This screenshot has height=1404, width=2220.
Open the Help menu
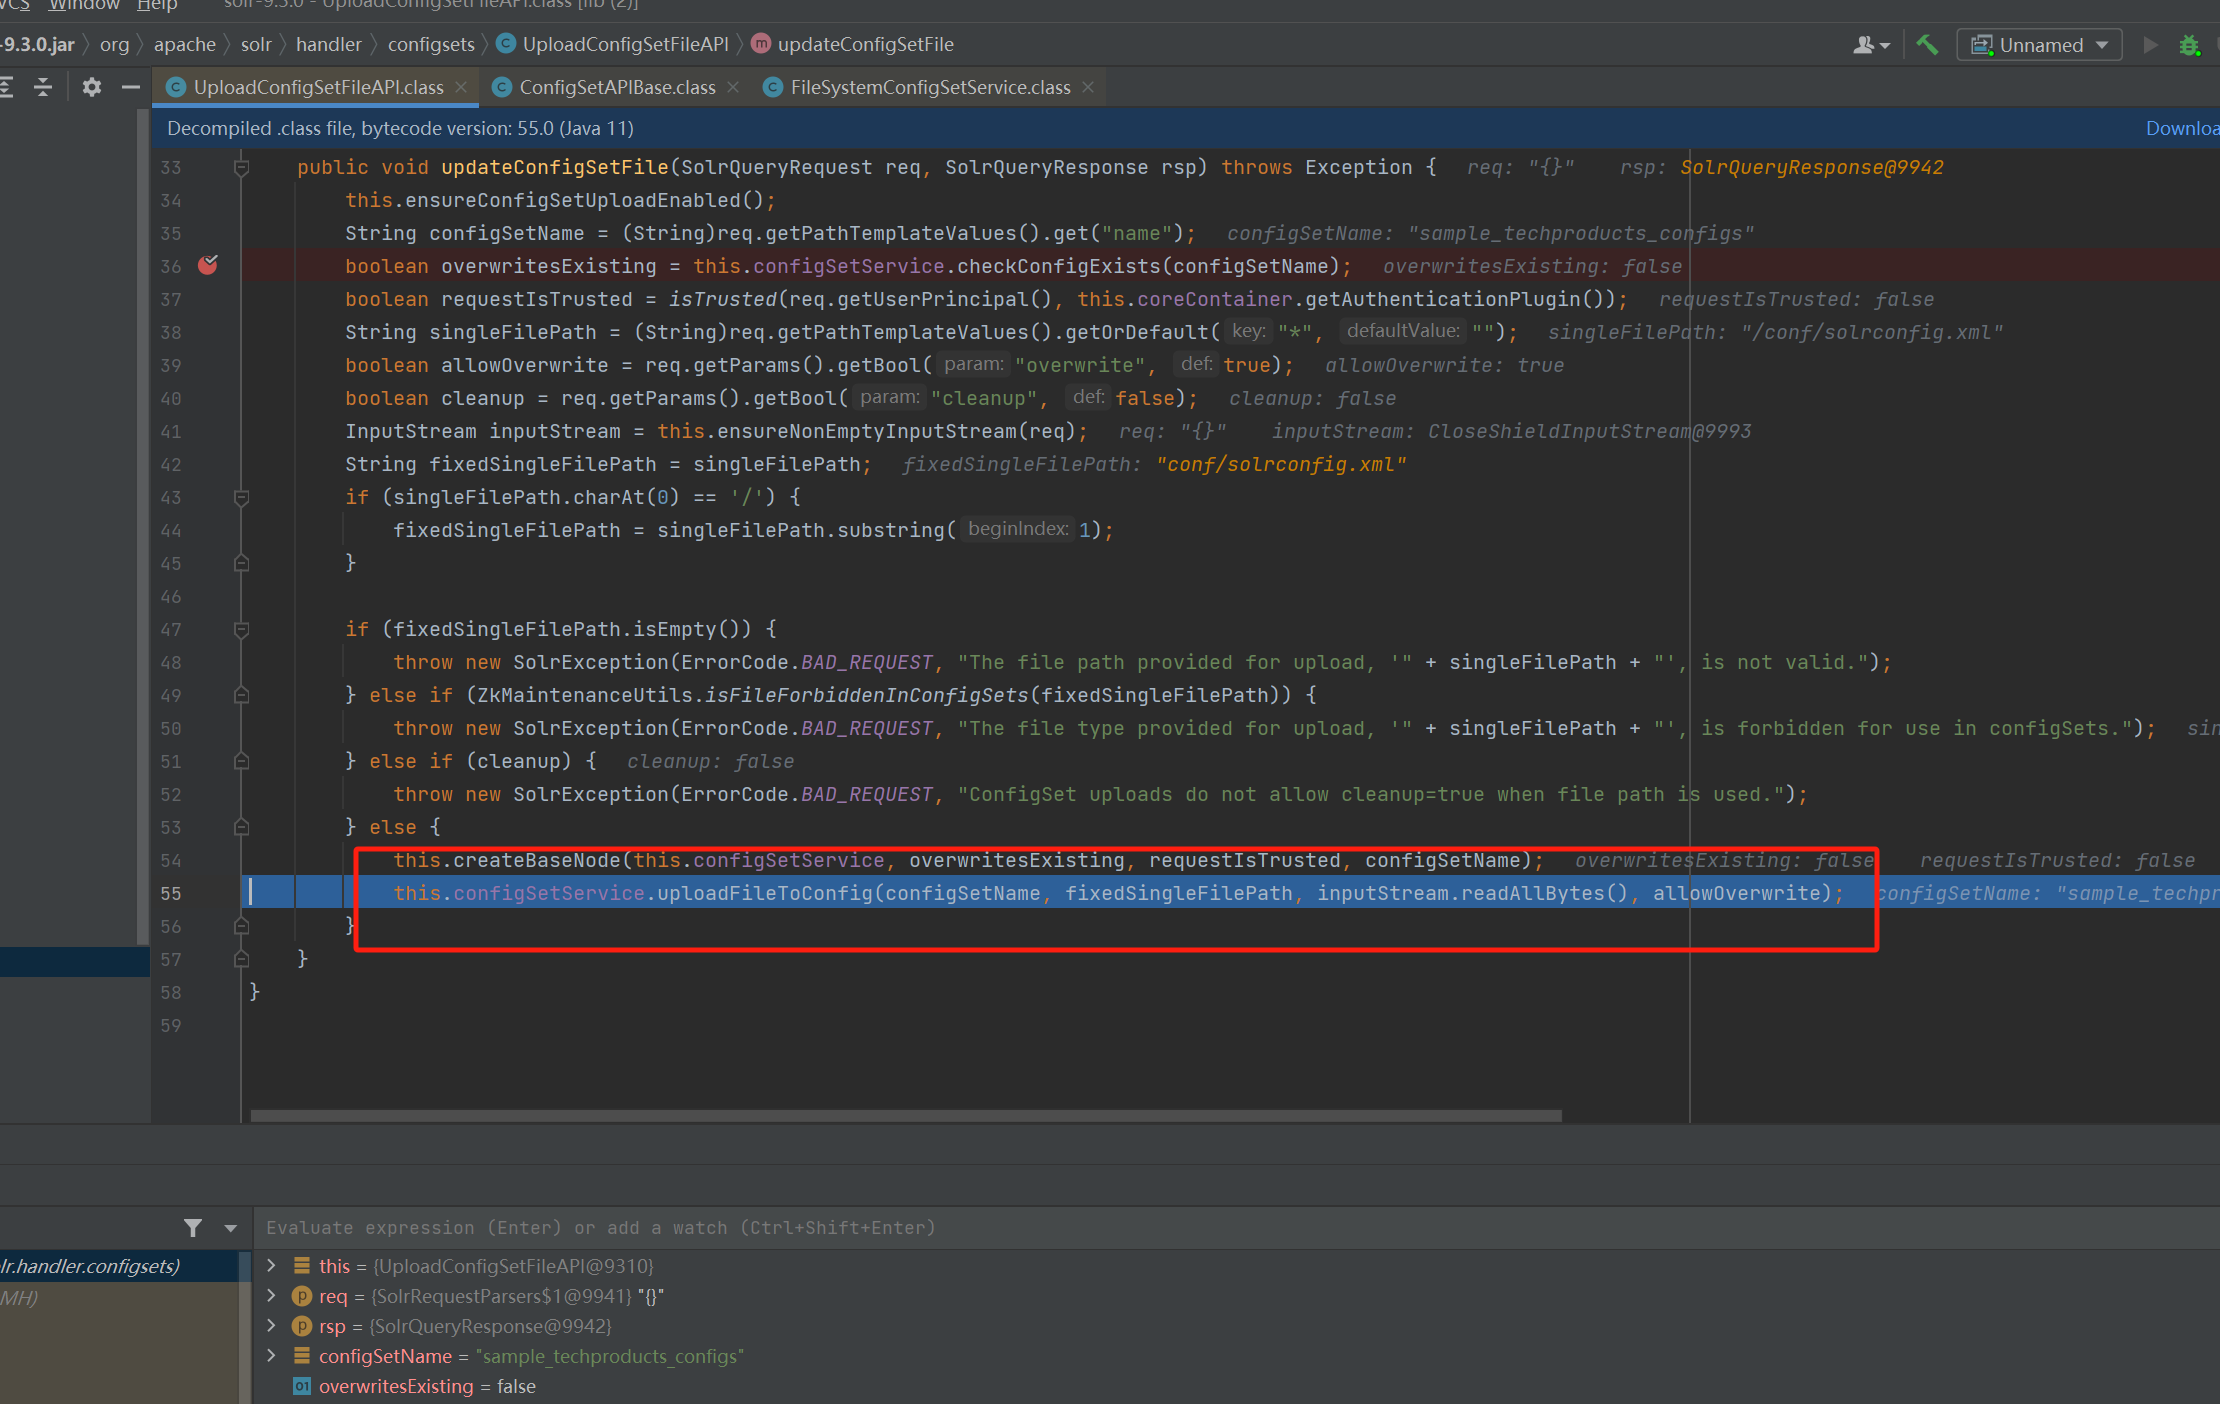[x=157, y=5]
